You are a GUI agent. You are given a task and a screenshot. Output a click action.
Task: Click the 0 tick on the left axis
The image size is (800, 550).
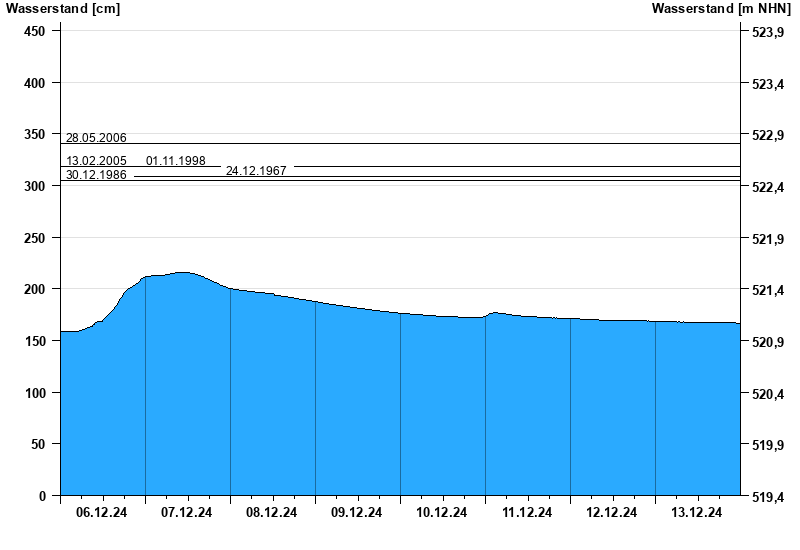42,496
